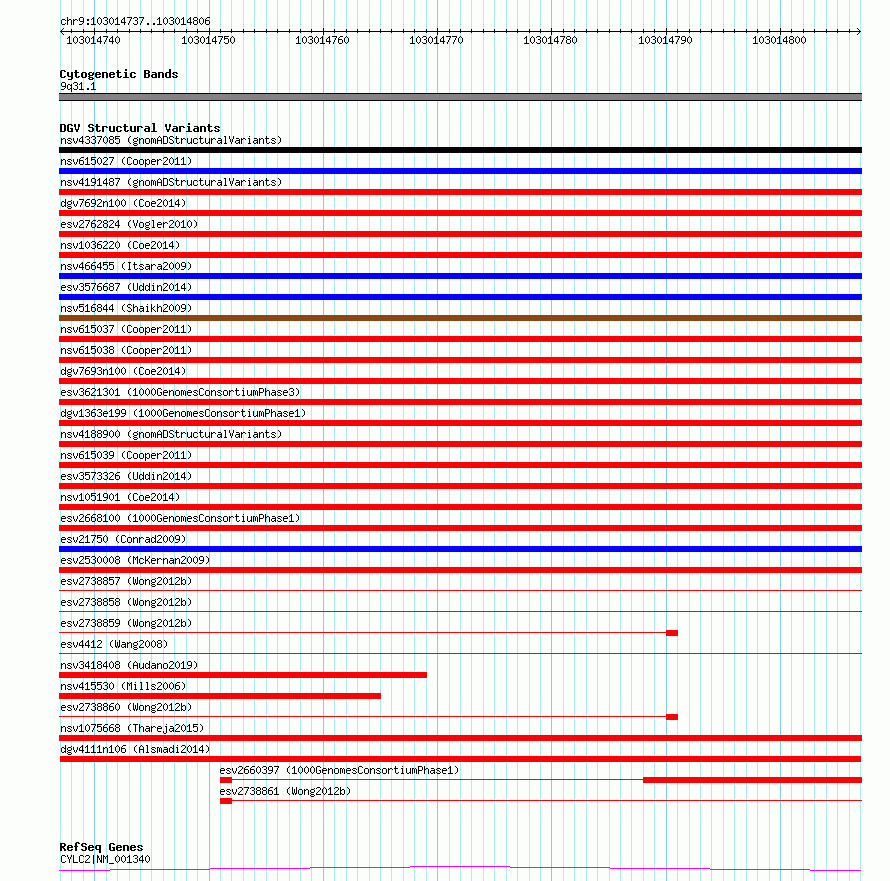Click ruler position label 103014750

click(208, 40)
